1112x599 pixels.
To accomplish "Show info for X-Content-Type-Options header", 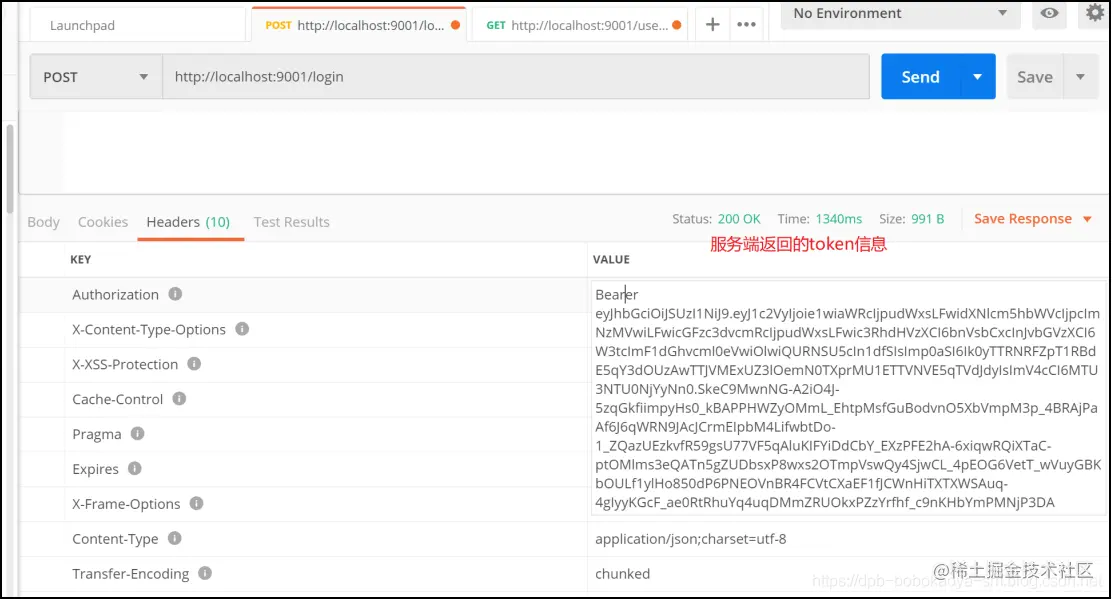I will (242, 329).
